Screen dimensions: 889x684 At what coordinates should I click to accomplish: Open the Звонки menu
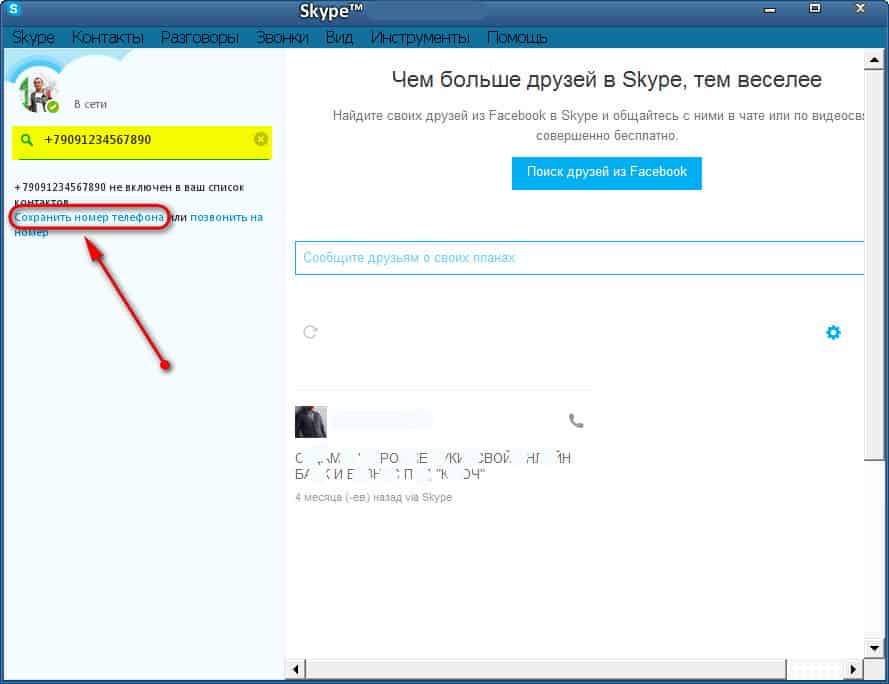[282, 37]
